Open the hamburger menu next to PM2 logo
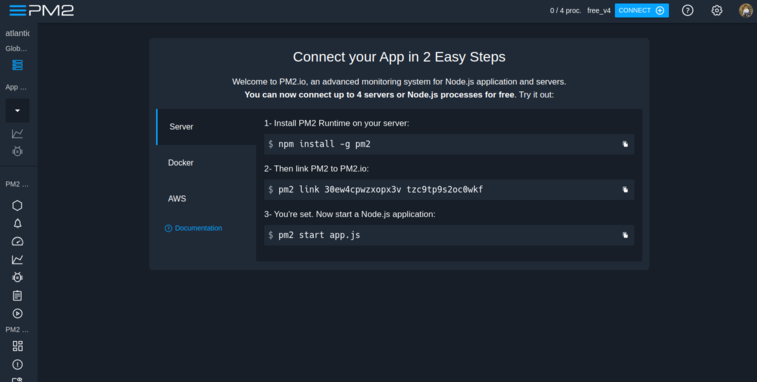 click(17, 10)
